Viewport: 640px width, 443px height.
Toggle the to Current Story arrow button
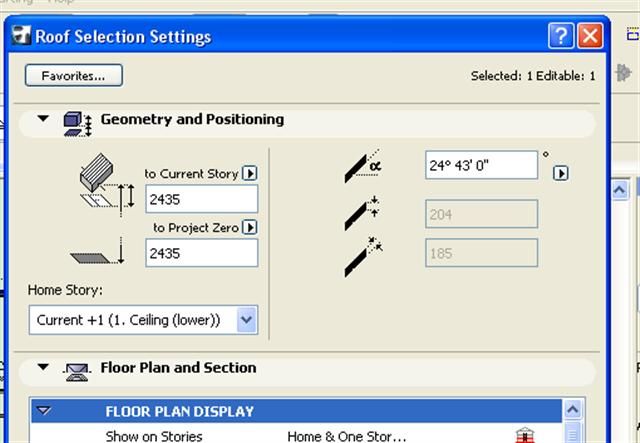[250, 173]
